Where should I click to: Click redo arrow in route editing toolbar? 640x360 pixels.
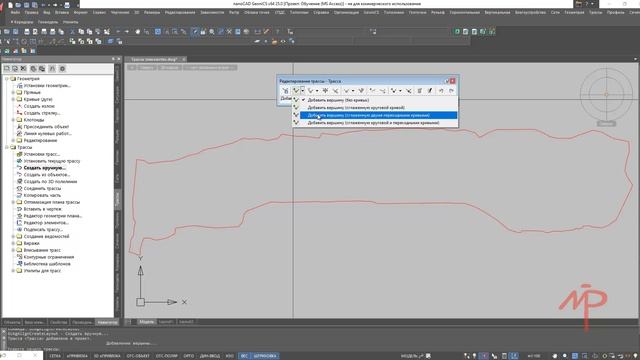[451, 91]
